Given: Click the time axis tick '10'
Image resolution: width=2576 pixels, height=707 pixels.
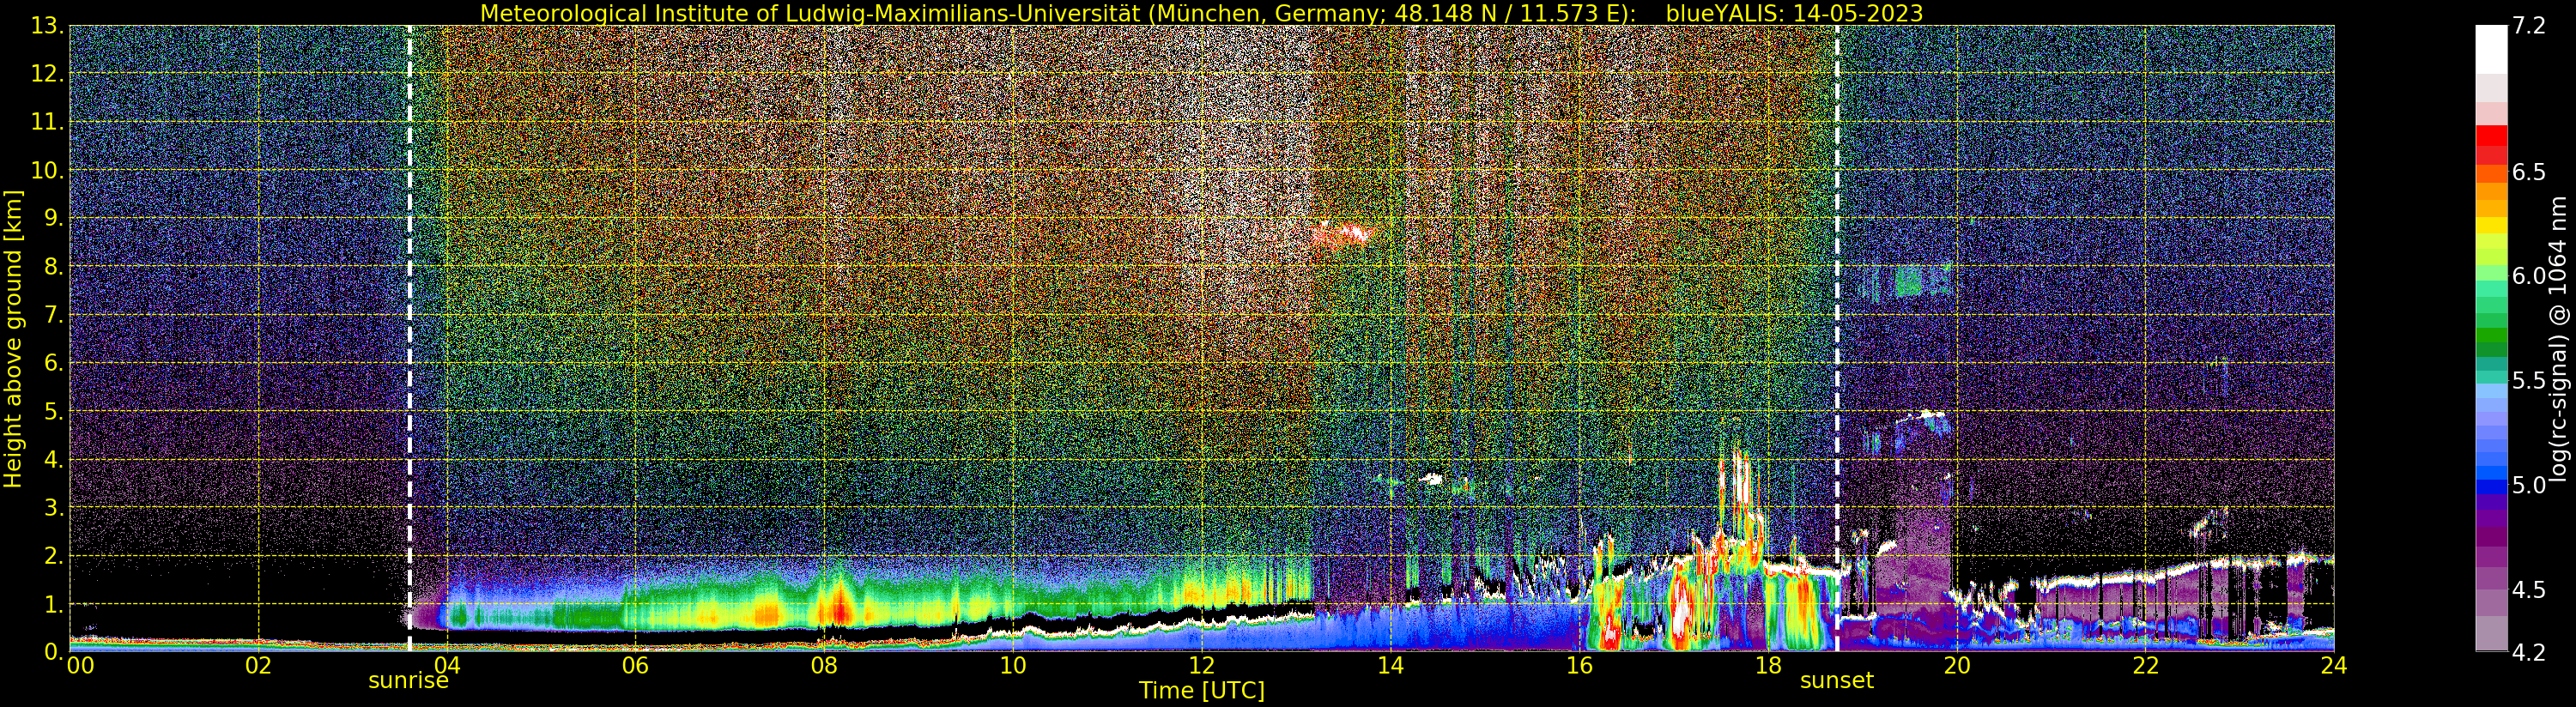Looking at the screenshot, I should 1013,666.
